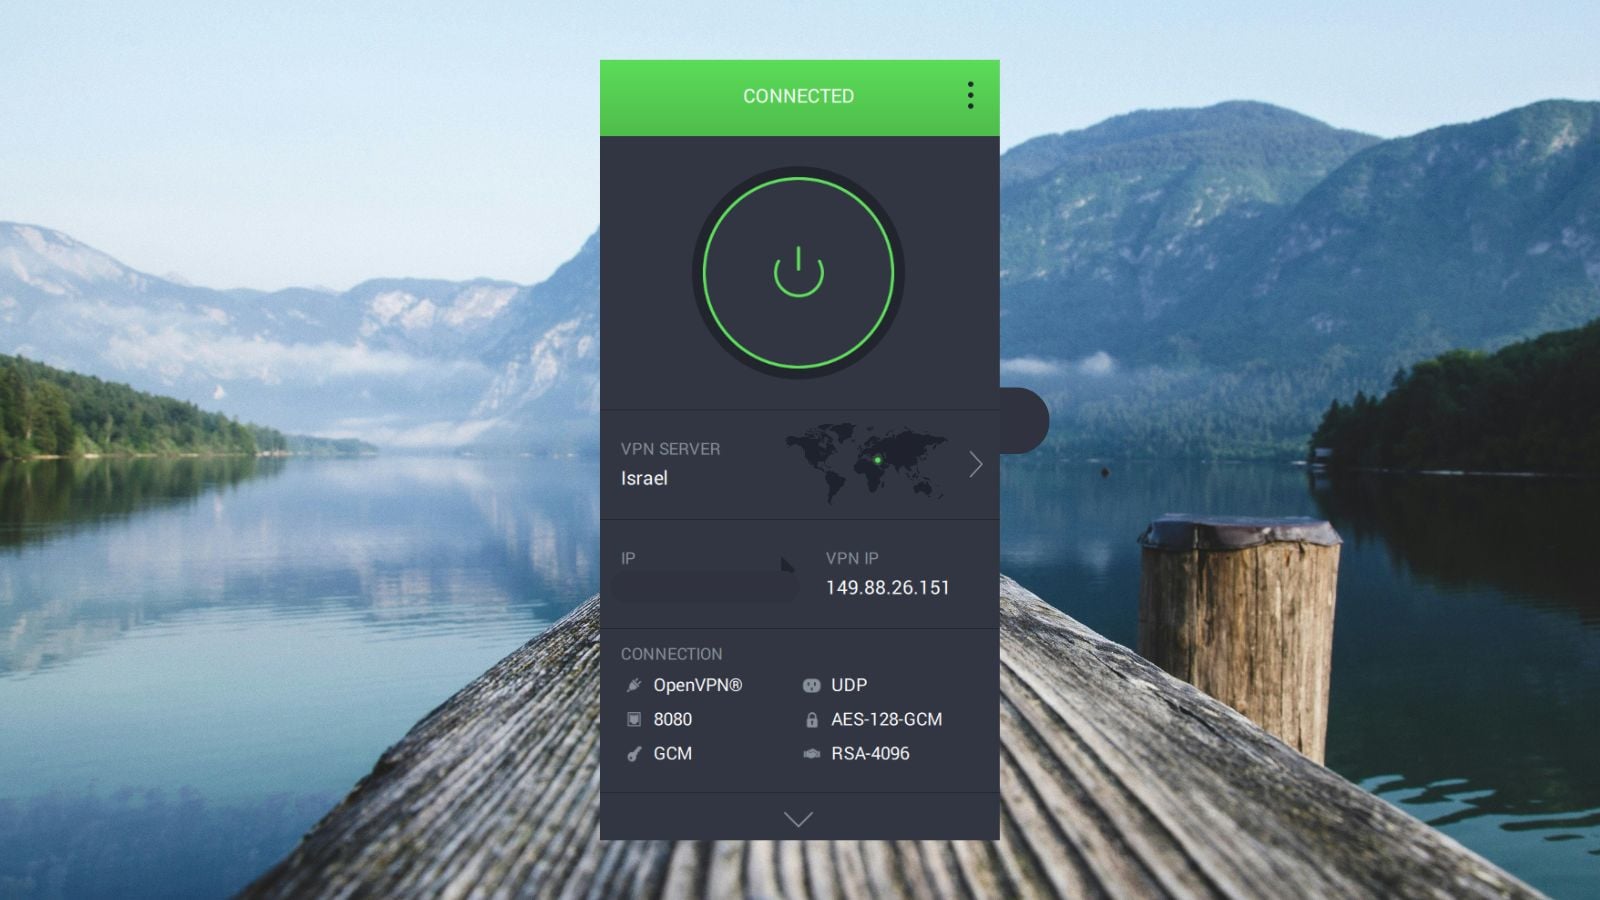Click the VPN IP address 149.88.26.151
Viewport: 1600px width, 900px height.
point(887,588)
